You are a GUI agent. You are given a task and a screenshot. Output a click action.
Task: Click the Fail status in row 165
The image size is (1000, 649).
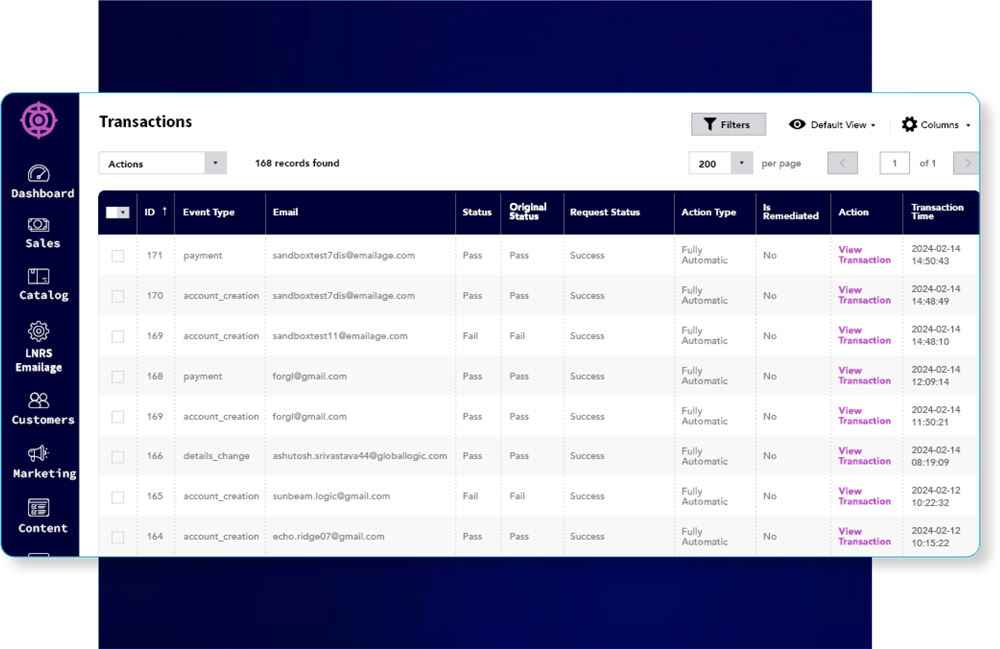tap(470, 496)
